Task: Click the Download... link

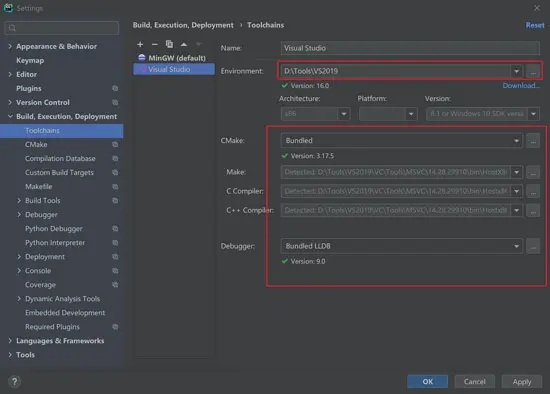Action: coord(521,86)
